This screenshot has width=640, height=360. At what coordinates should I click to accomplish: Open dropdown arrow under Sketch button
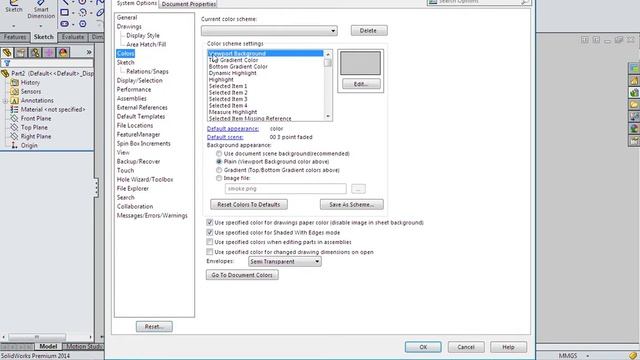coord(13,26)
